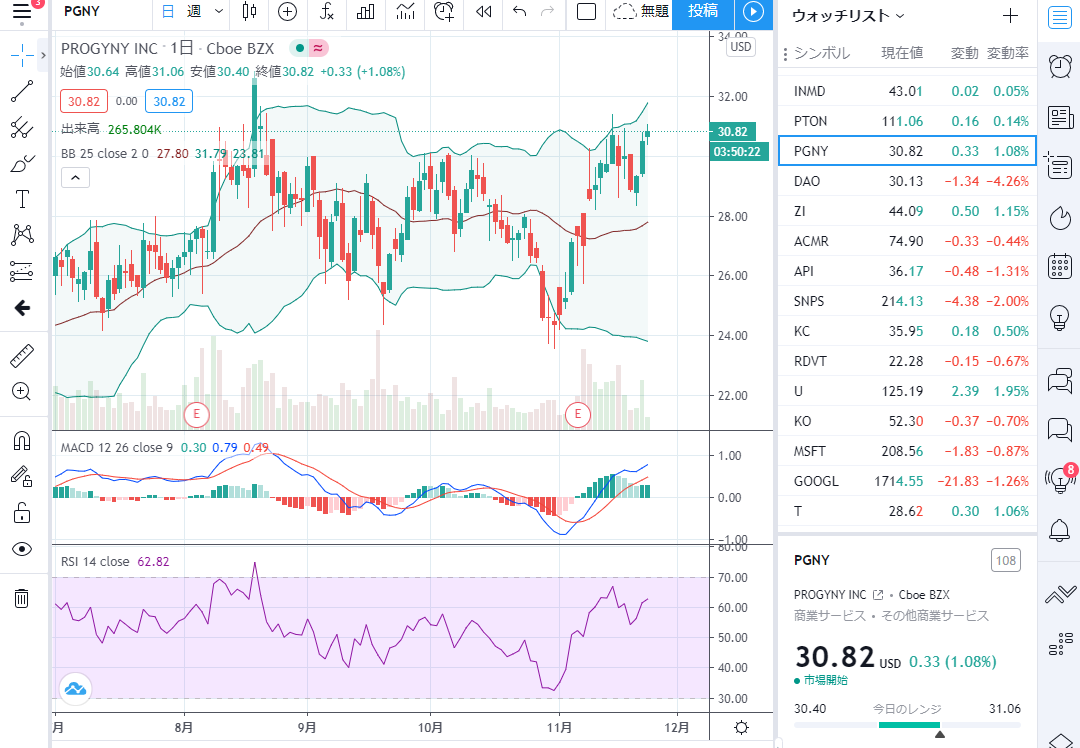Image resolution: width=1080 pixels, height=748 pixels.
Task: Click the undo arrow
Action: tap(520, 11)
